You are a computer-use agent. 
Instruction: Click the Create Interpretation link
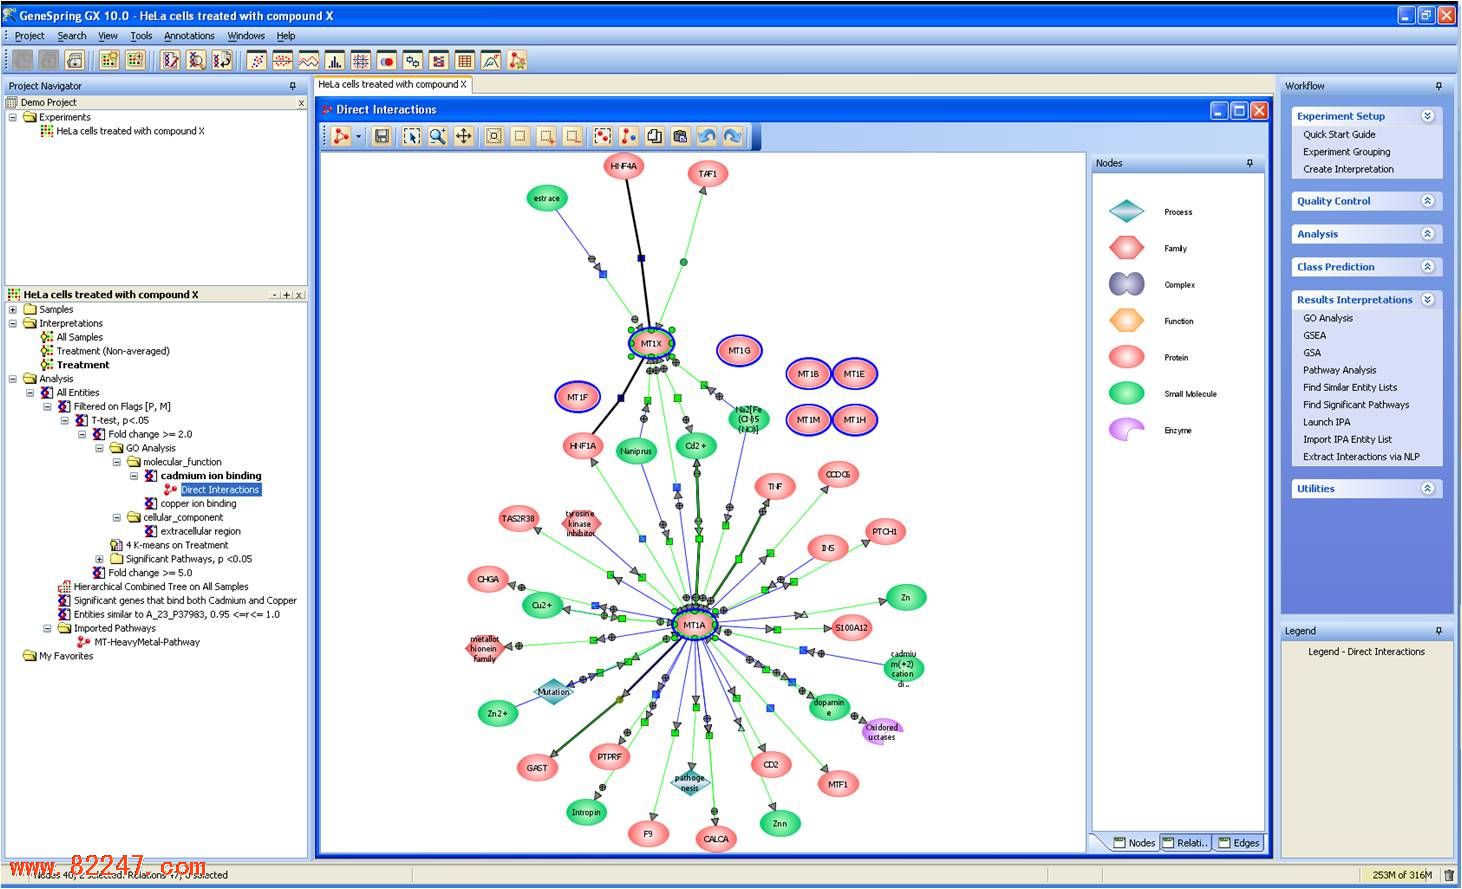pyautogui.click(x=1348, y=169)
